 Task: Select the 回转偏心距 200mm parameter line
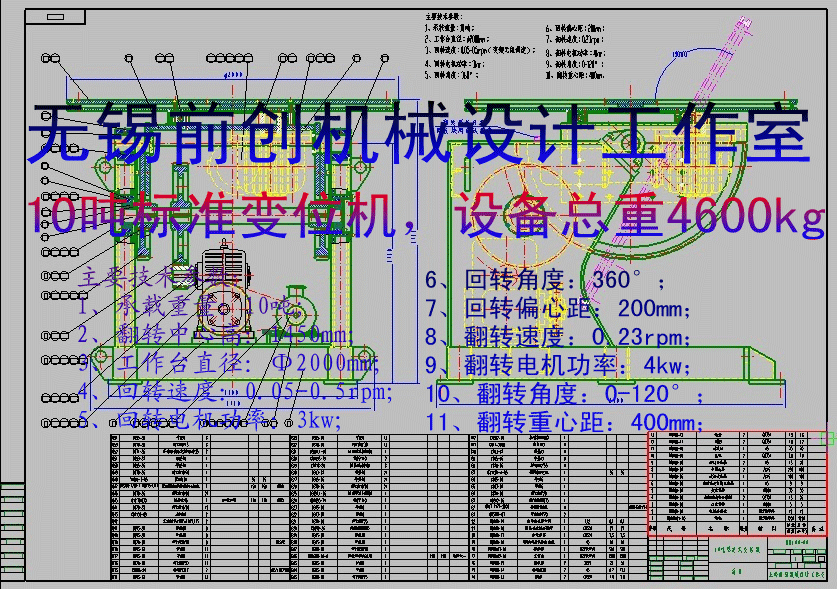[x=558, y=308]
